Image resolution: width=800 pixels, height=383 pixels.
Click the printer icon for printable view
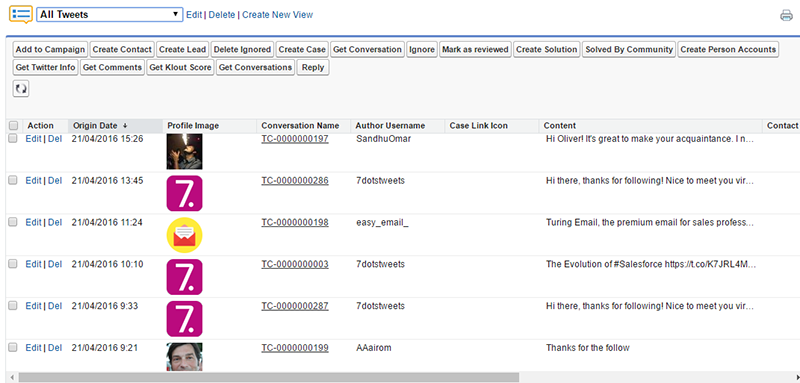[x=786, y=16]
